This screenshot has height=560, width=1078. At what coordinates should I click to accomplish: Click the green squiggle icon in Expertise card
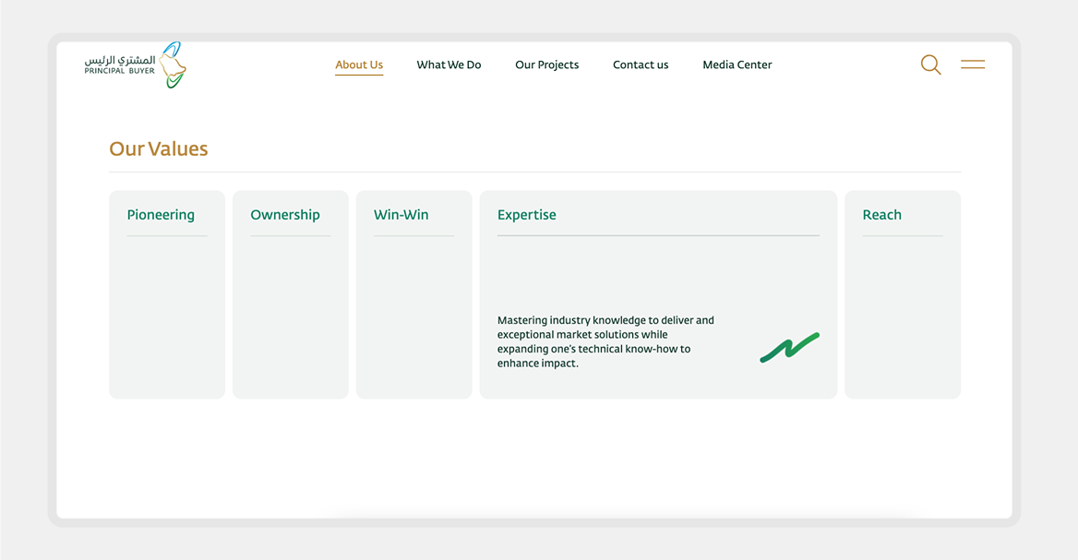click(x=789, y=347)
